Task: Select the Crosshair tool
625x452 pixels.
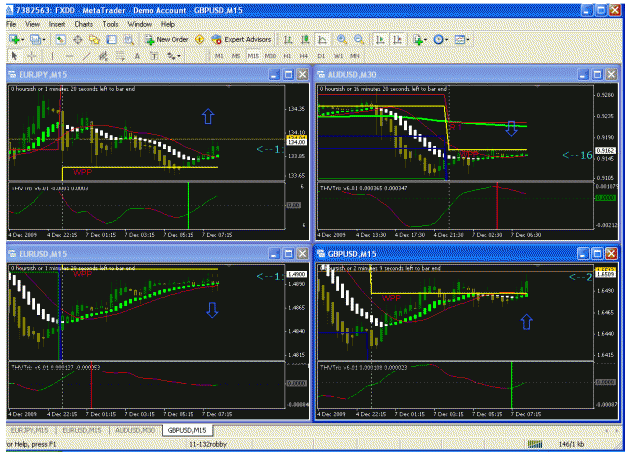Action: tap(32, 56)
